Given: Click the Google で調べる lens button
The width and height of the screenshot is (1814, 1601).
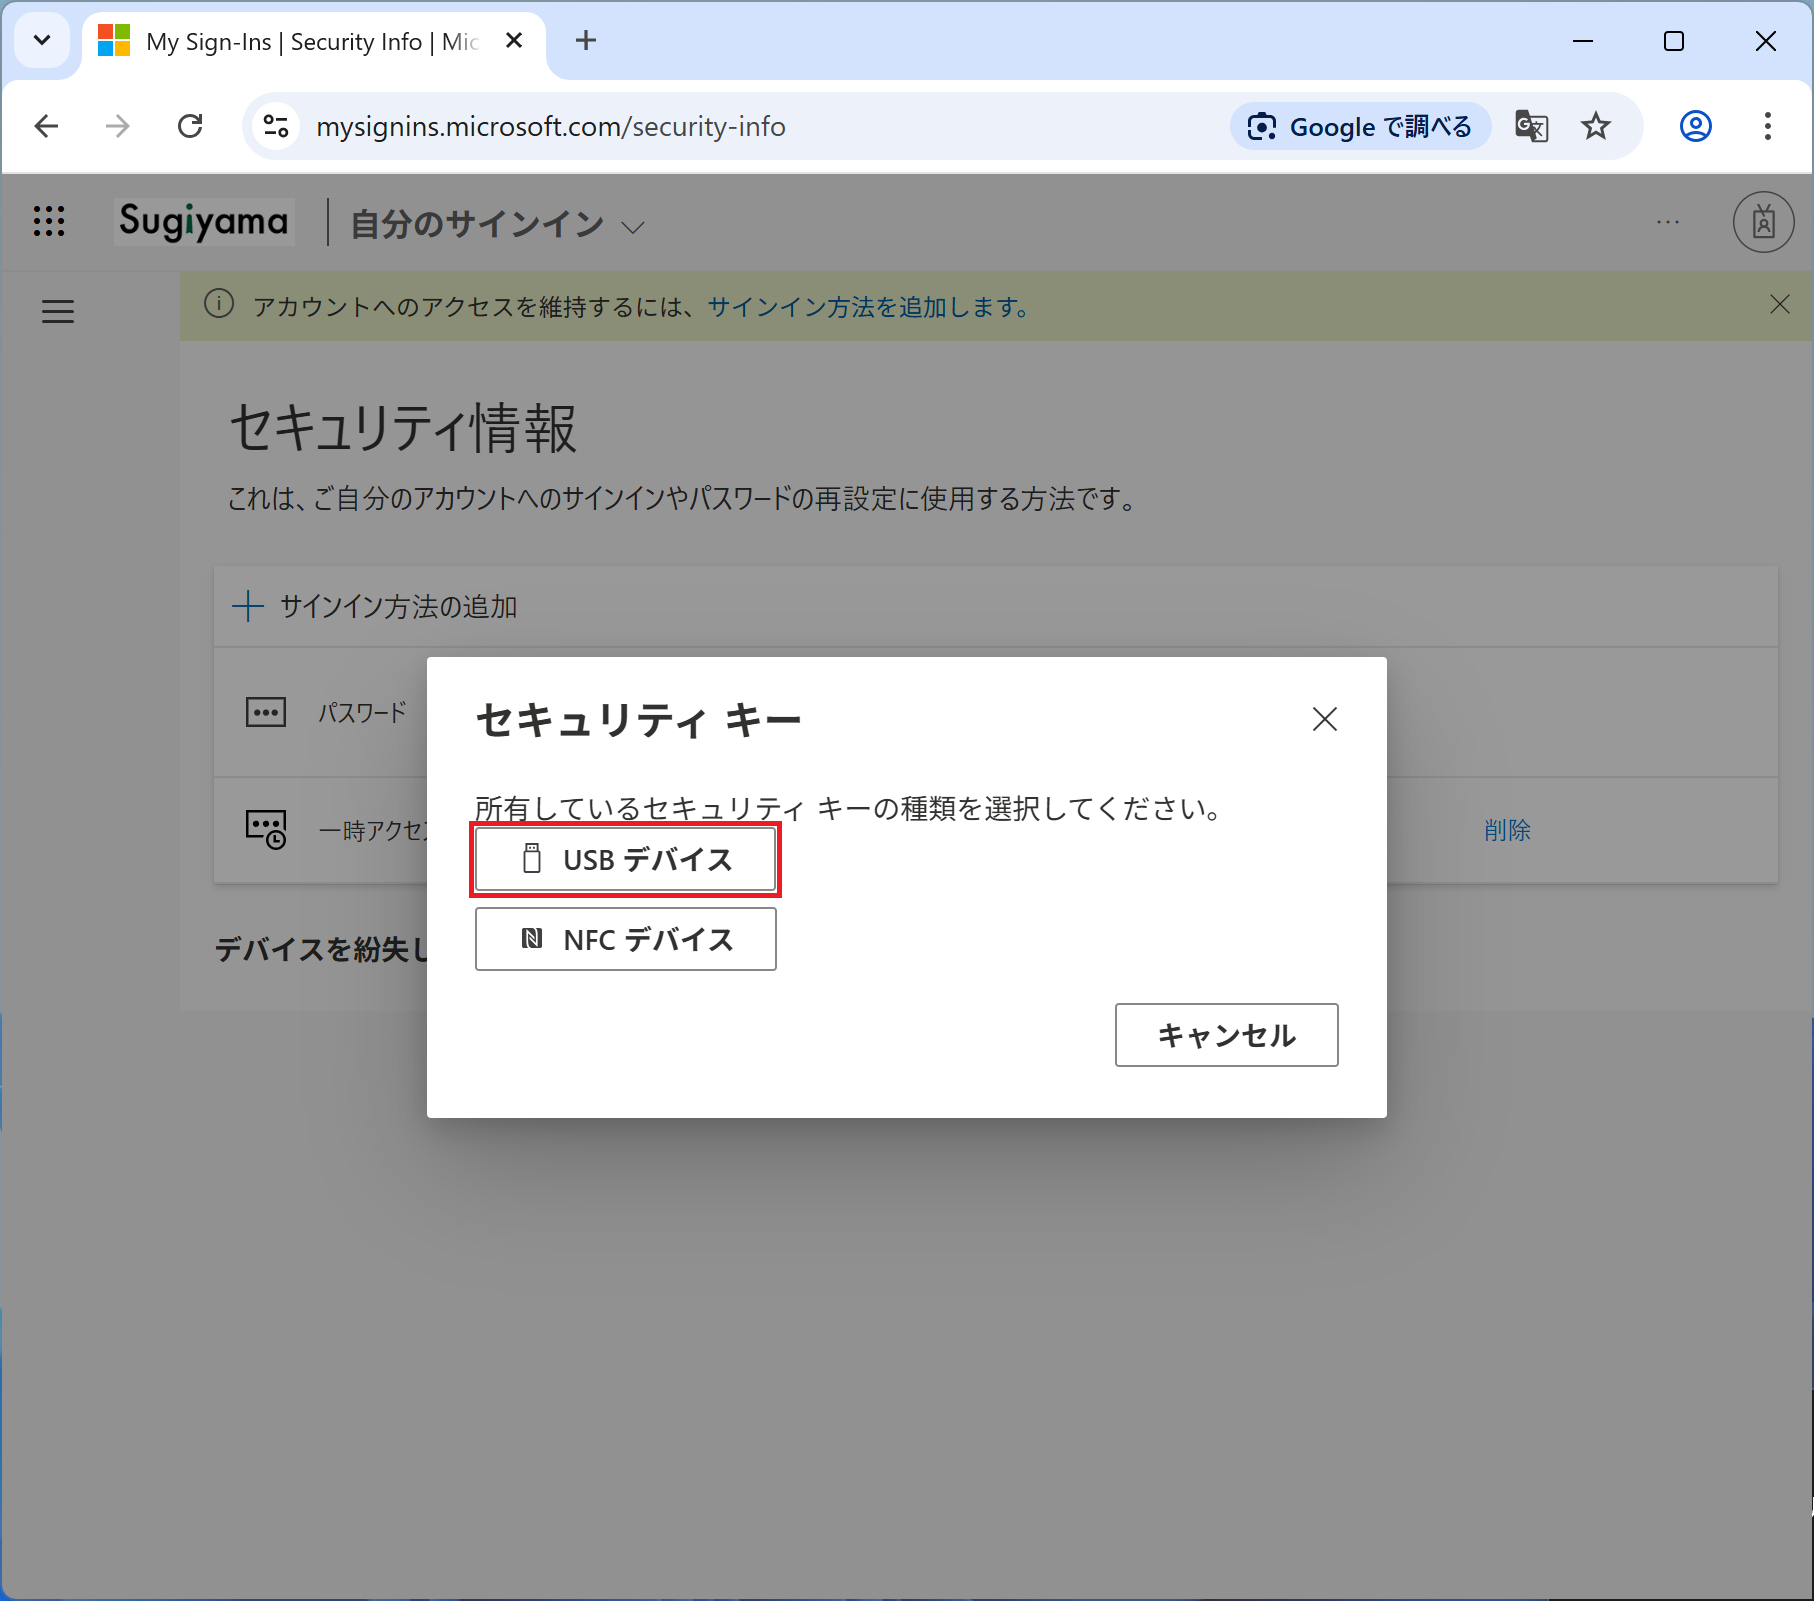Looking at the screenshot, I should (x=1360, y=126).
